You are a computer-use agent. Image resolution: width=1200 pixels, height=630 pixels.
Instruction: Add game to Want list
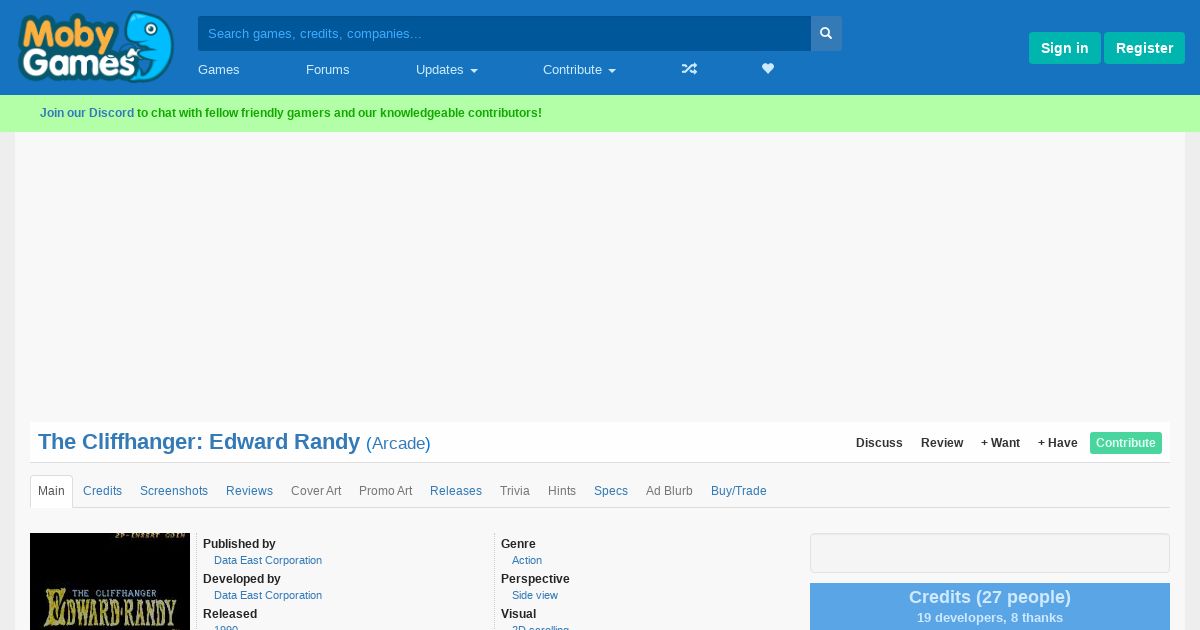1000,443
